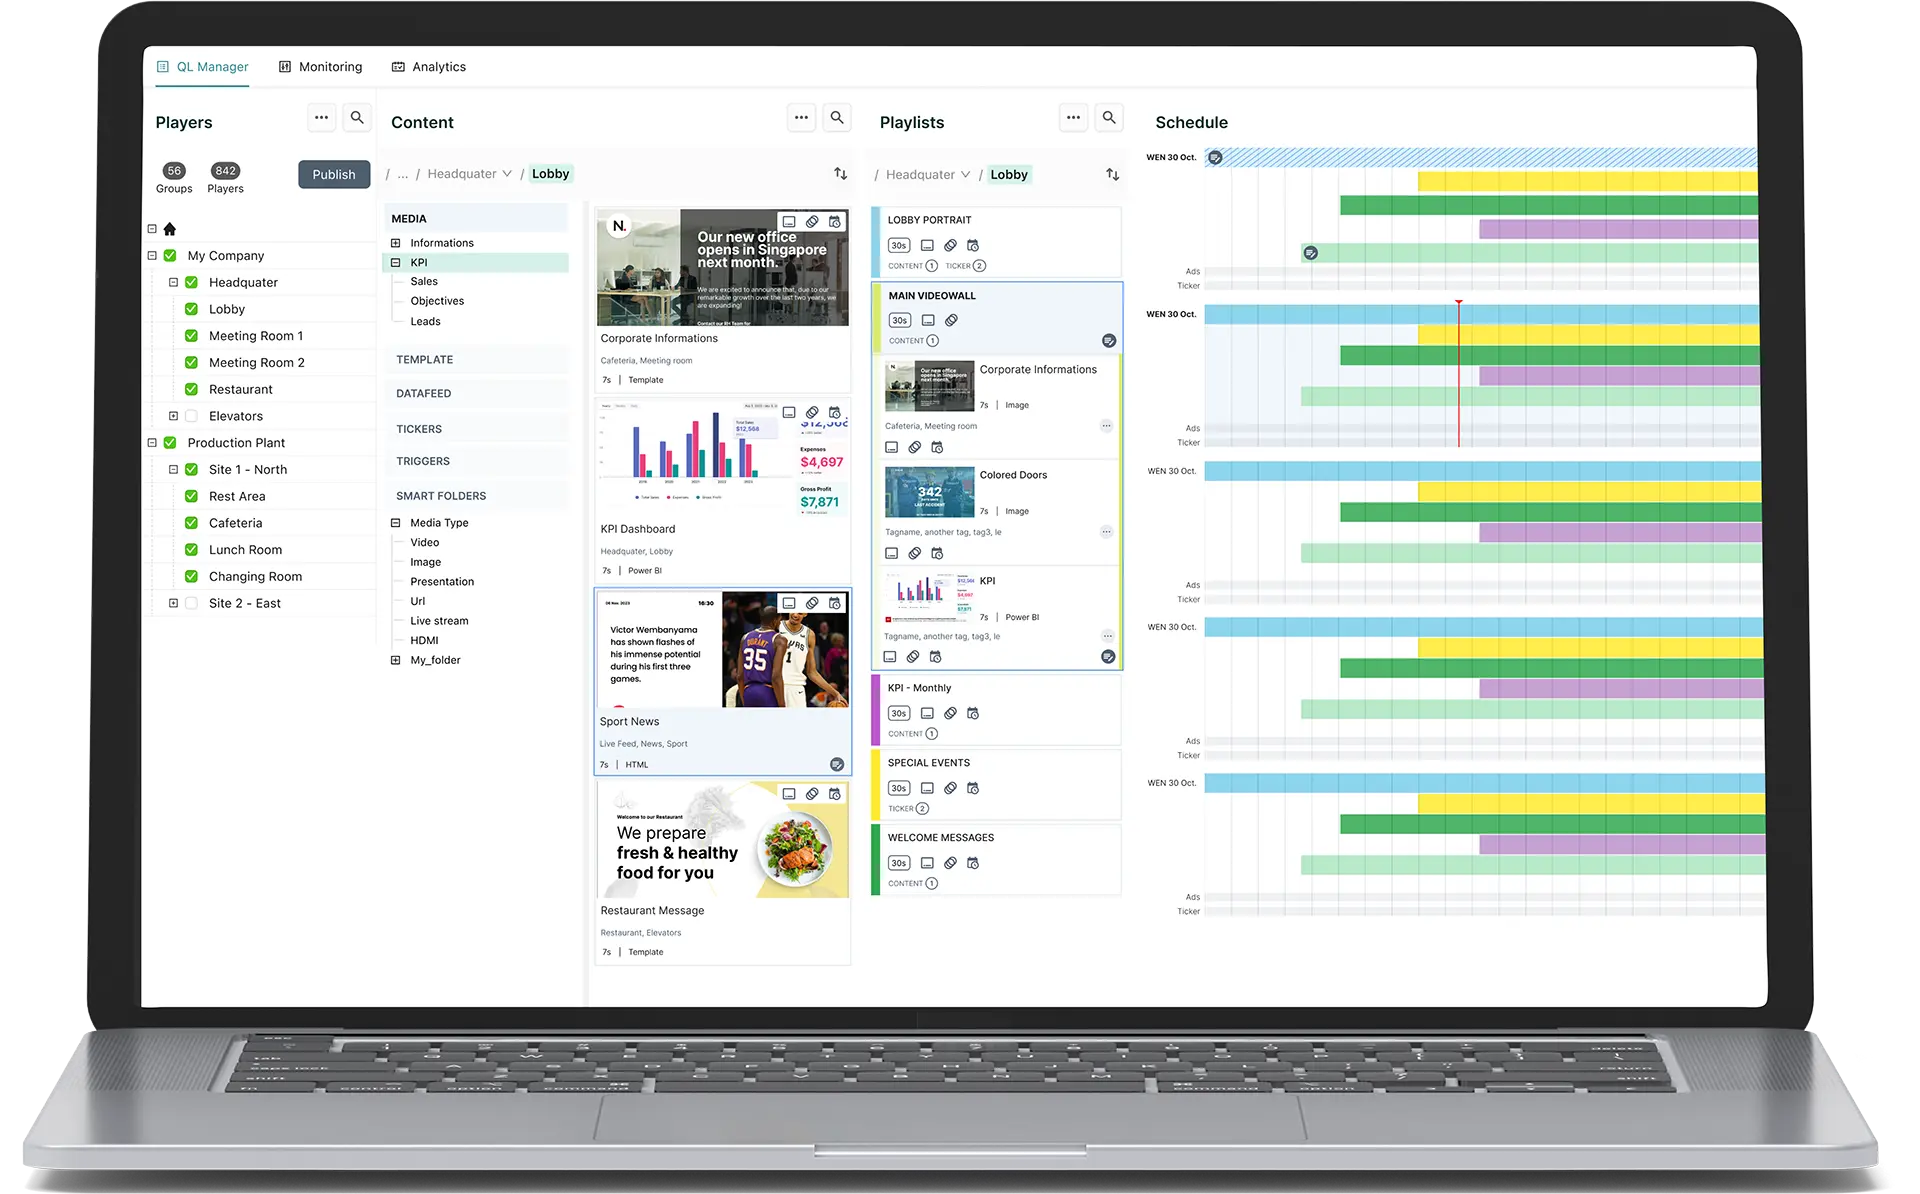Toggle checkbox for Lobby player location
This screenshot has width=1920, height=1194.
coord(194,310)
